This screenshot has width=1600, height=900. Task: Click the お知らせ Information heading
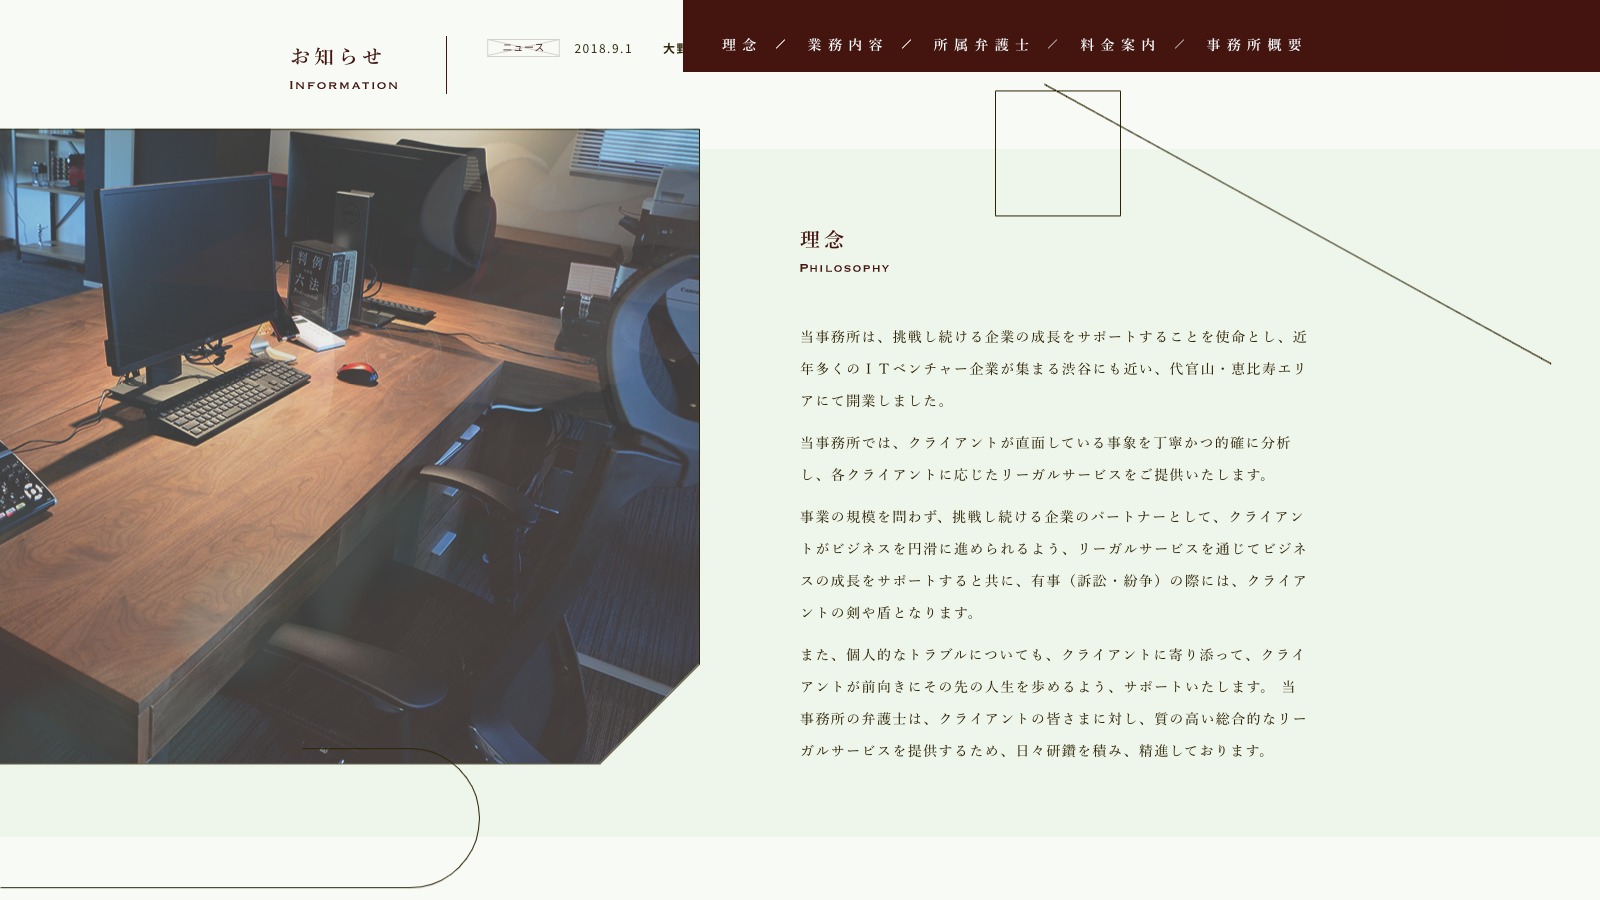(x=343, y=68)
